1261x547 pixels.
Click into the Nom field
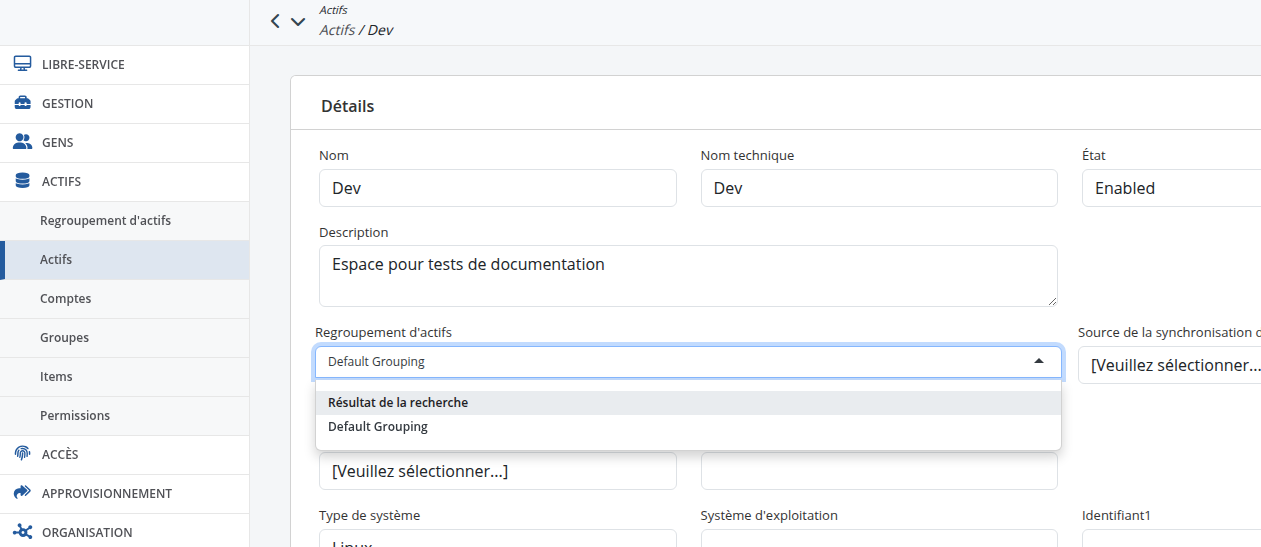(x=498, y=188)
